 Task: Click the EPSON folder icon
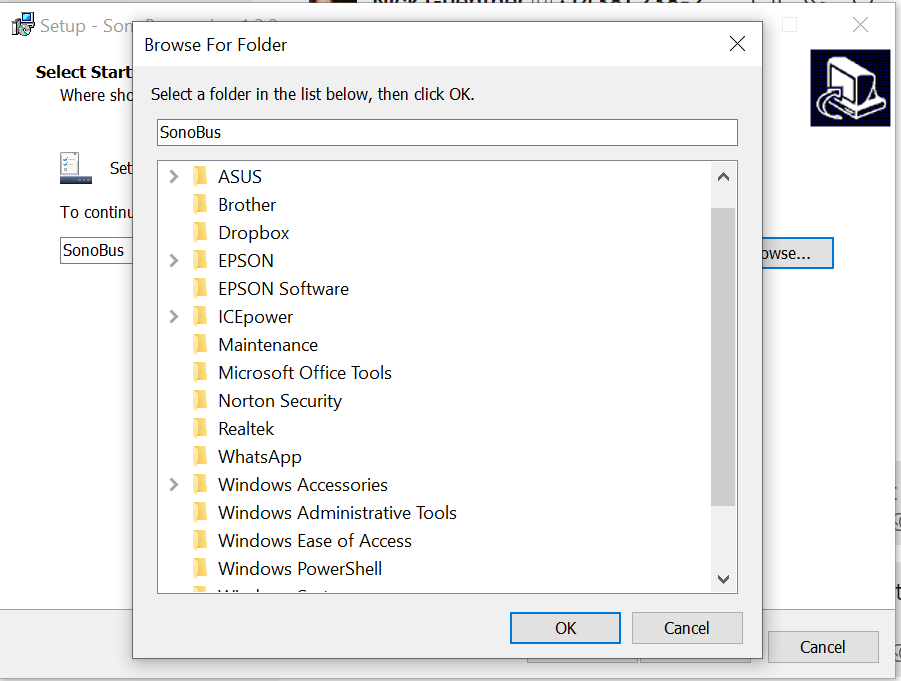click(x=200, y=260)
